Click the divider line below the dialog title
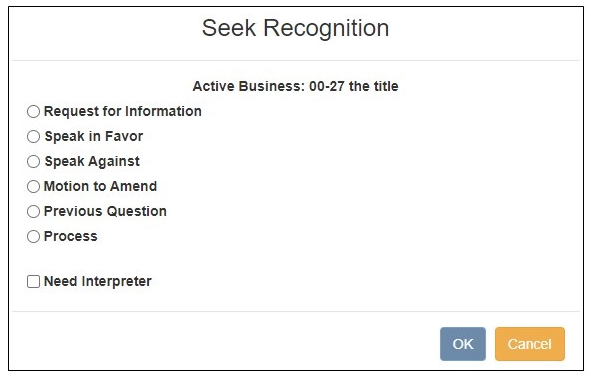 (x=296, y=60)
